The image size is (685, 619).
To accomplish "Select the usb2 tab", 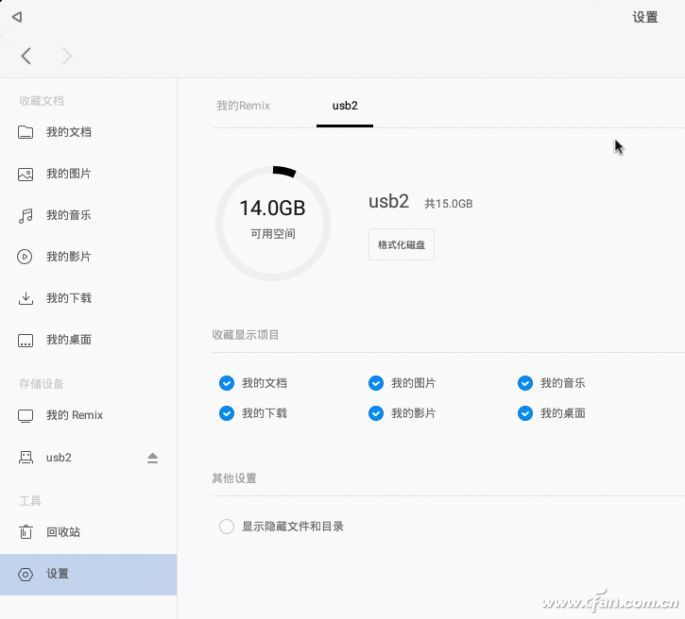I will [344, 106].
